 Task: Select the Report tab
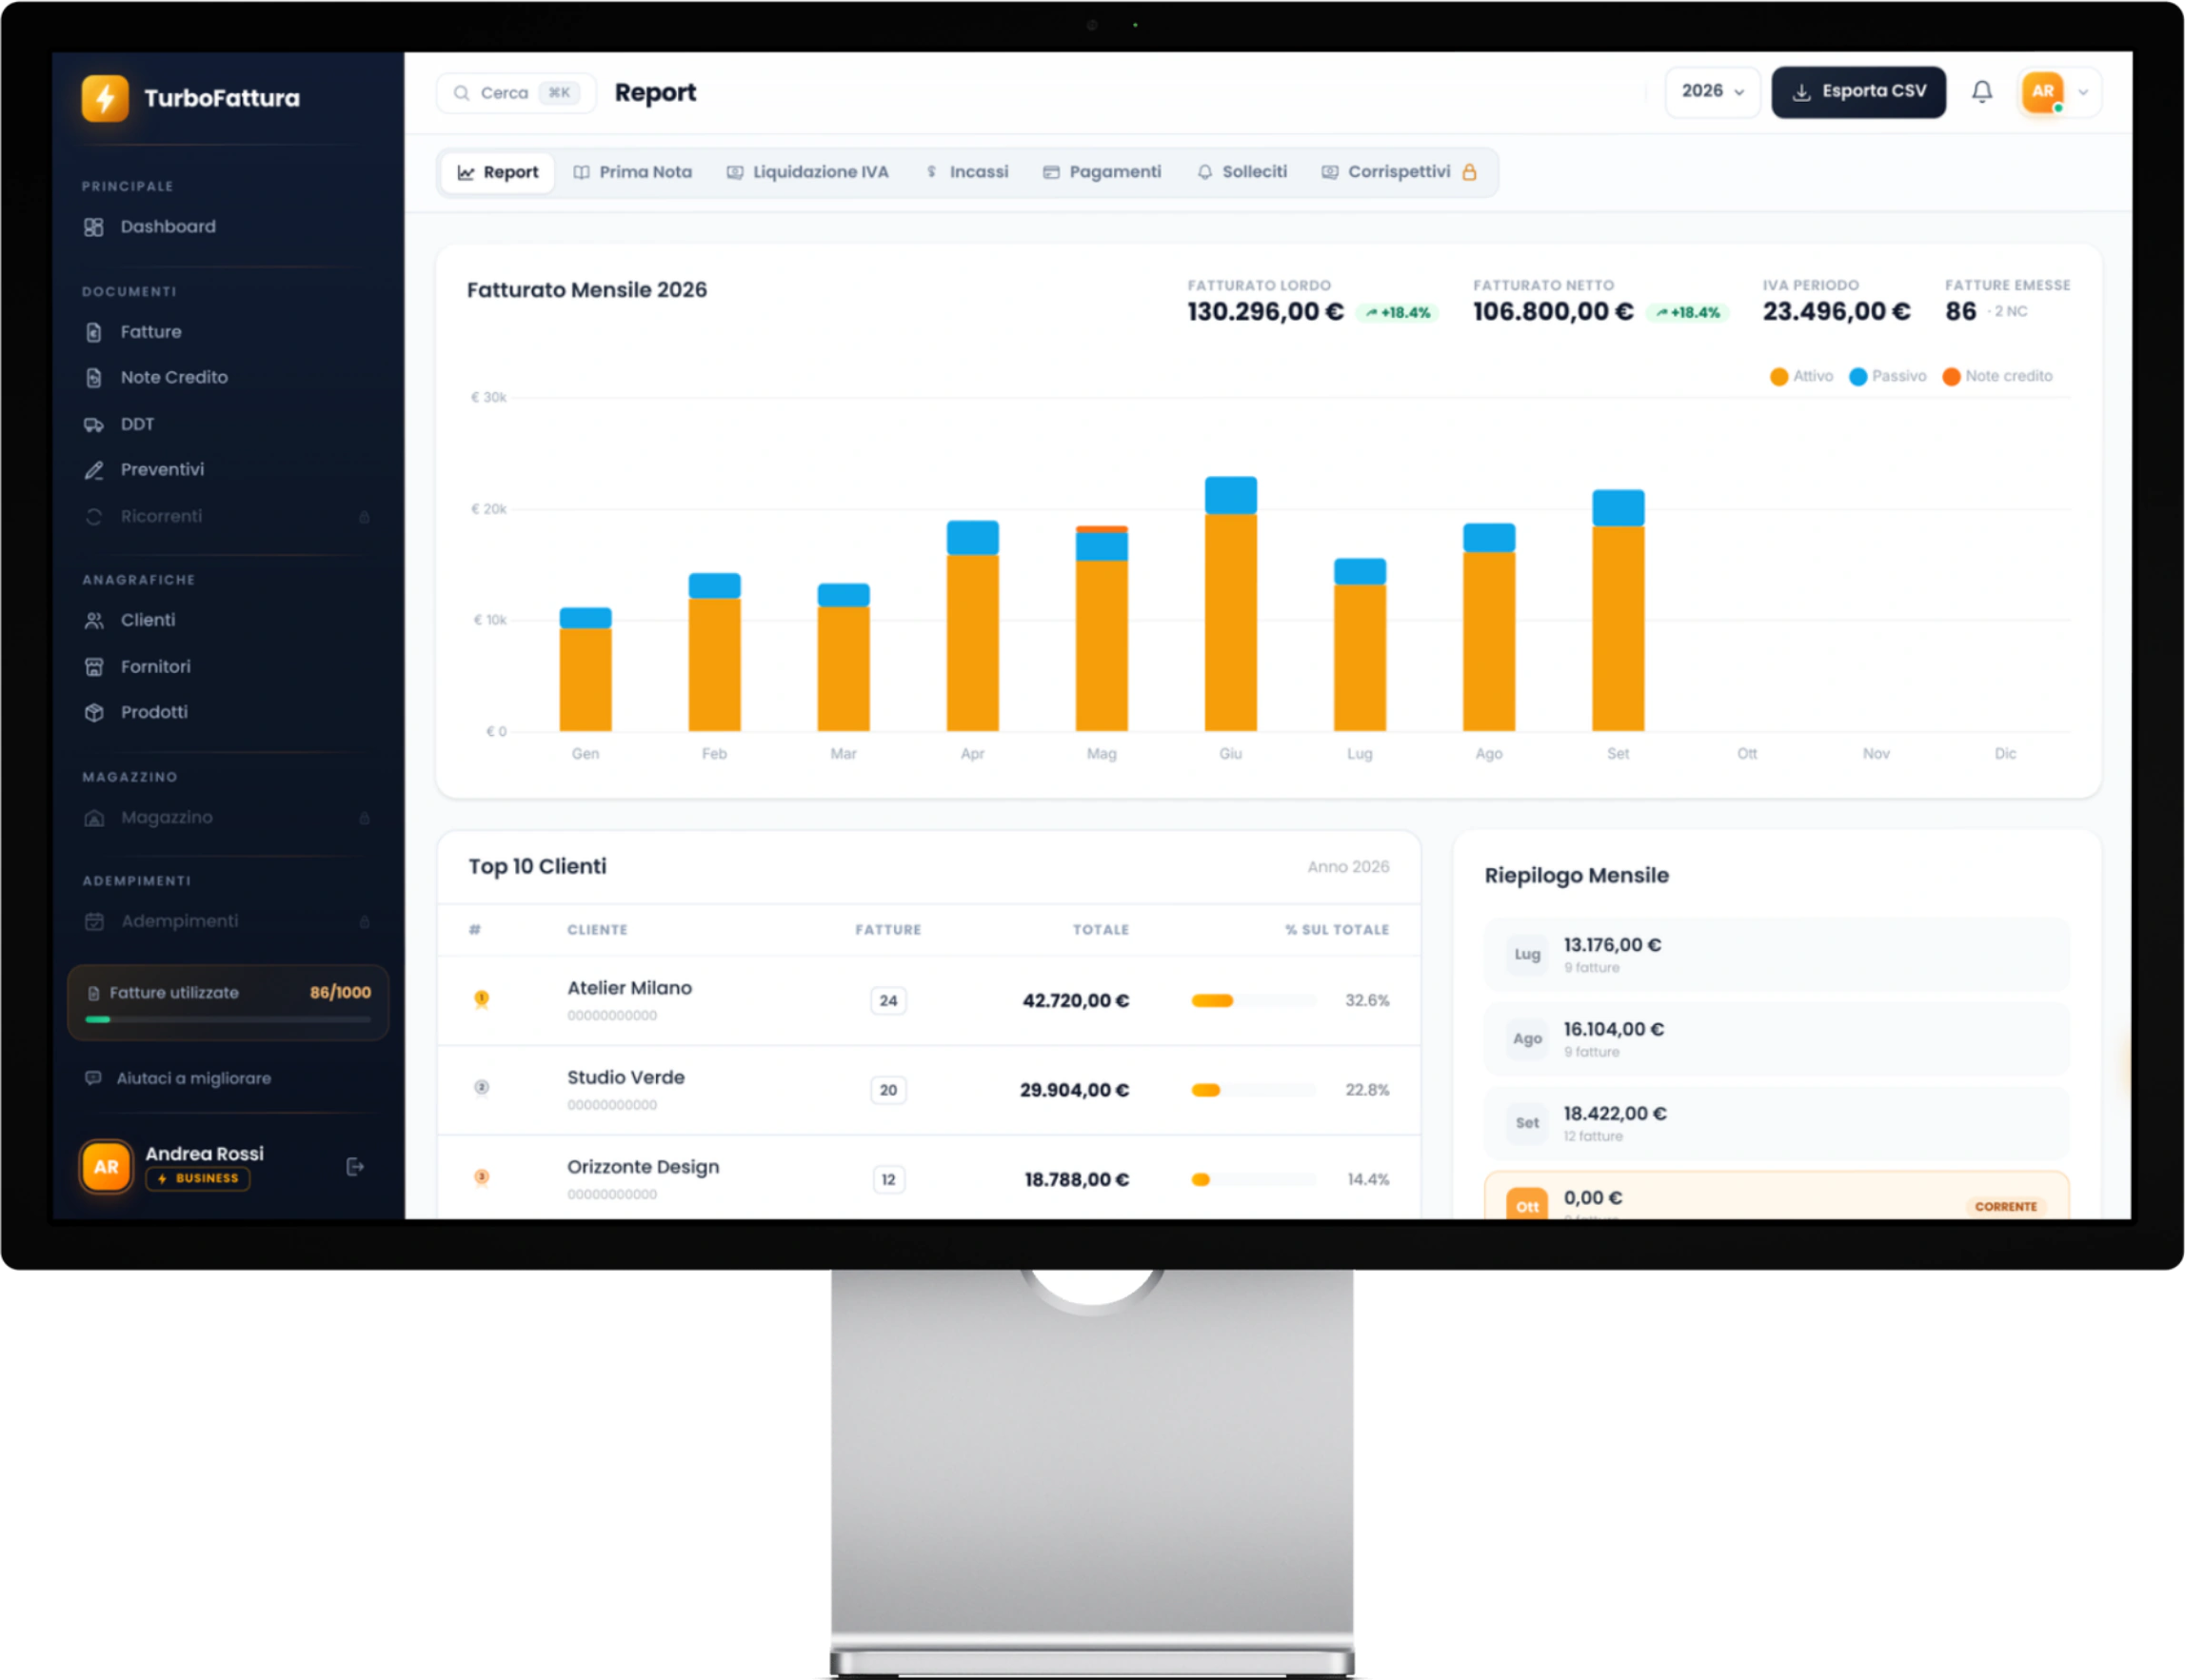pyautogui.click(x=498, y=172)
